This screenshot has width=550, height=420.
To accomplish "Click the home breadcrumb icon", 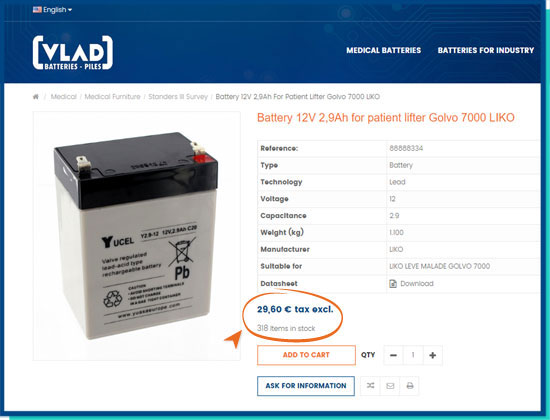I will click(35, 96).
